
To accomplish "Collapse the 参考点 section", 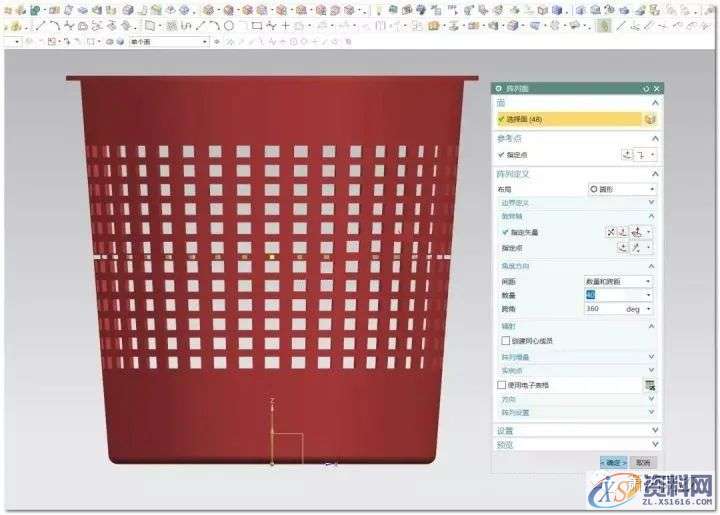I will (x=655, y=138).
